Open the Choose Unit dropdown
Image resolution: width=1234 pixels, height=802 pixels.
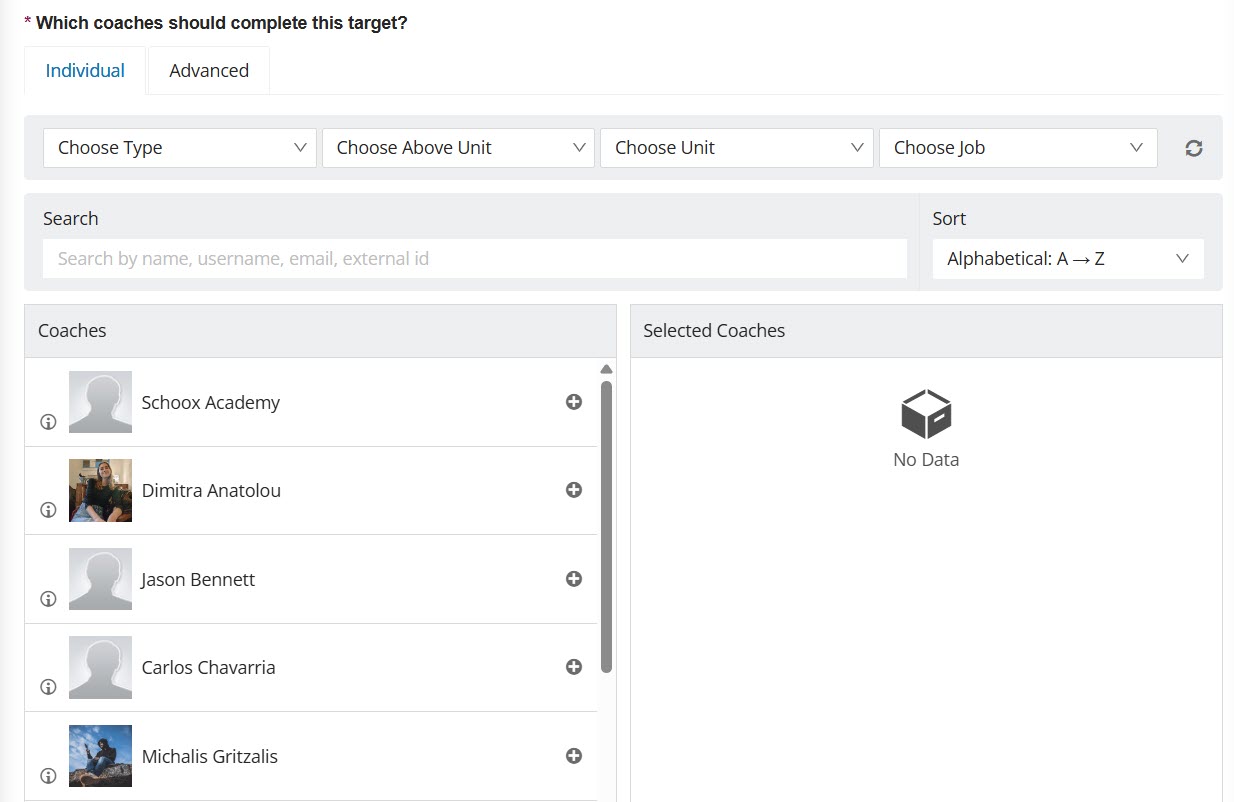pyautogui.click(x=736, y=148)
